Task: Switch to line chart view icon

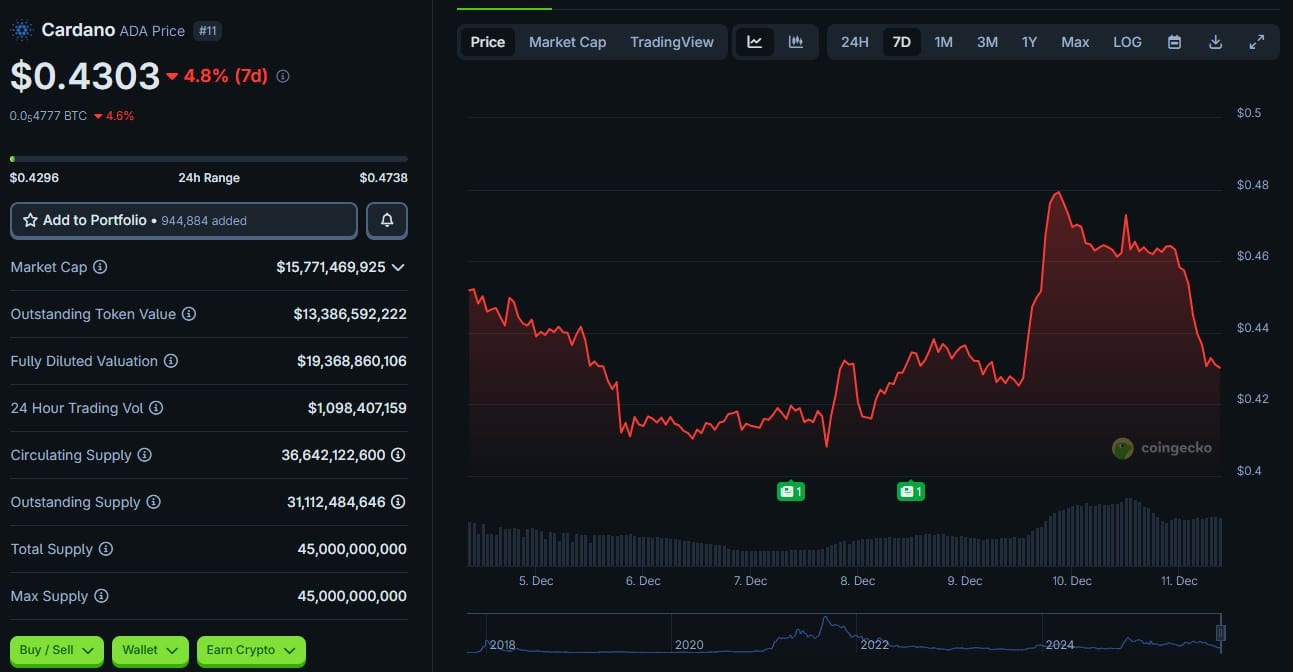Action: [755, 42]
